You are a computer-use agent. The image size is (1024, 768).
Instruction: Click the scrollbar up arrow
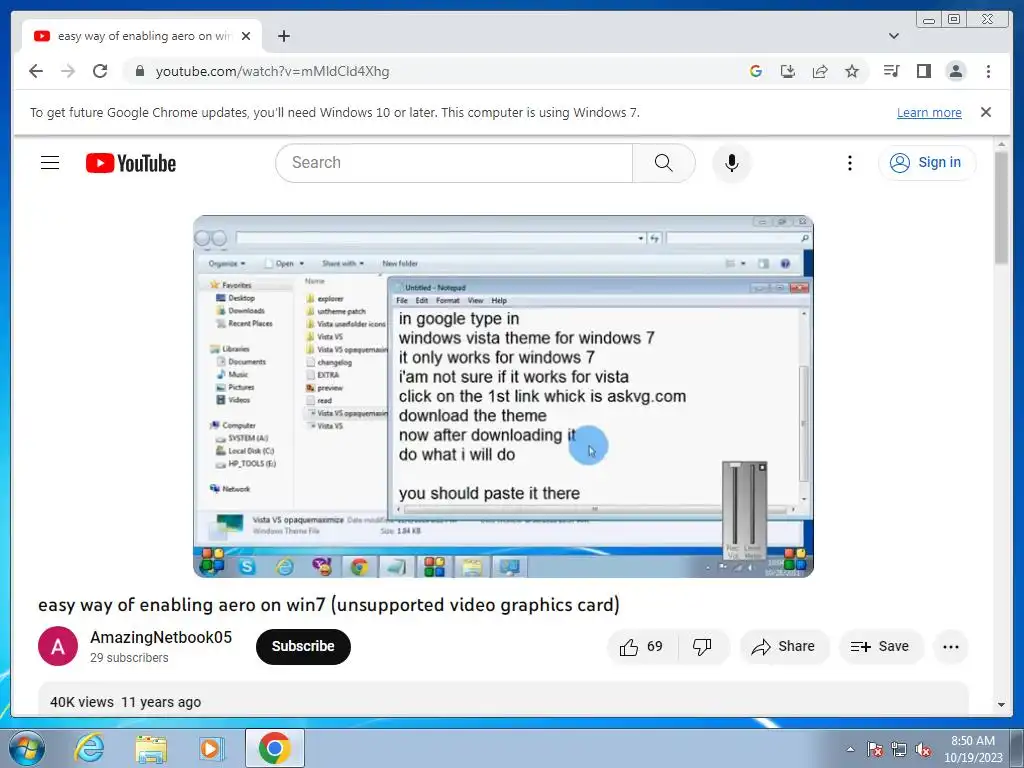[x=1001, y=144]
